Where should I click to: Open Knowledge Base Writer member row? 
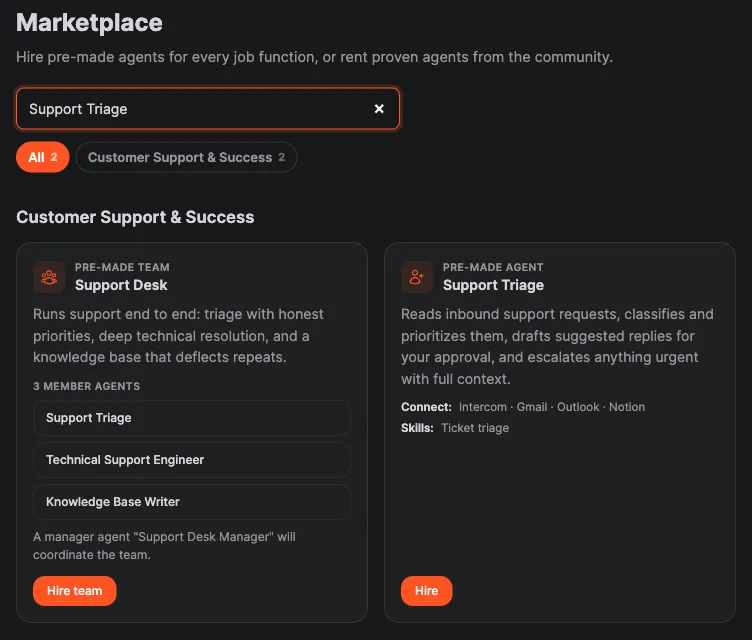(192, 502)
